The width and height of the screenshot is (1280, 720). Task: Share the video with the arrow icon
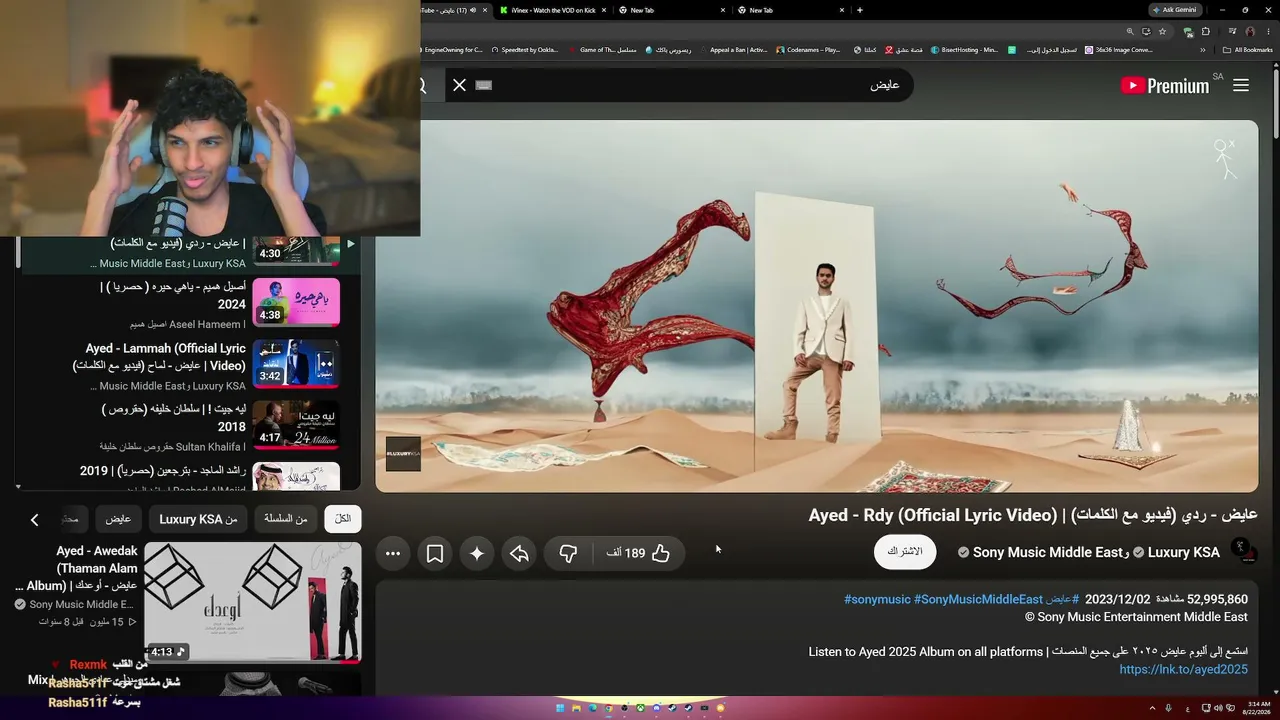point(519,553)
